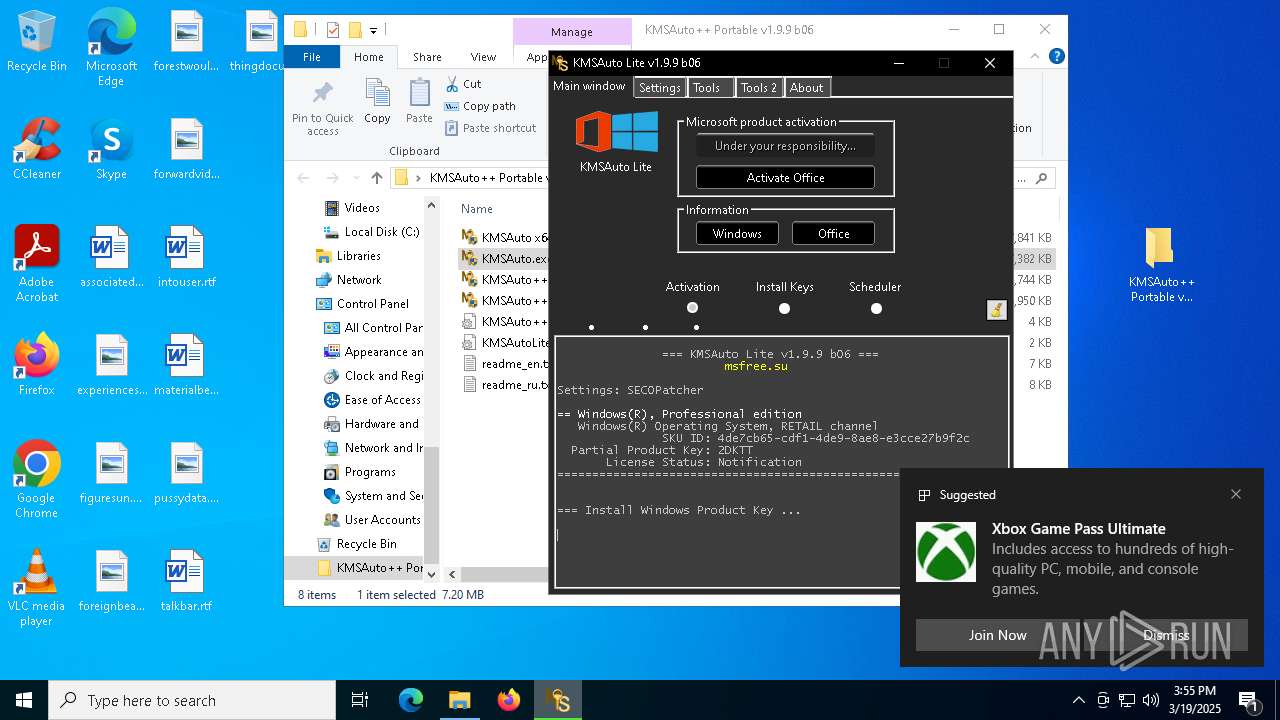Viewport: 1280px width, 720px height.
Task: Click the Pin to Quick access icon
Action: tap(323, 94)
